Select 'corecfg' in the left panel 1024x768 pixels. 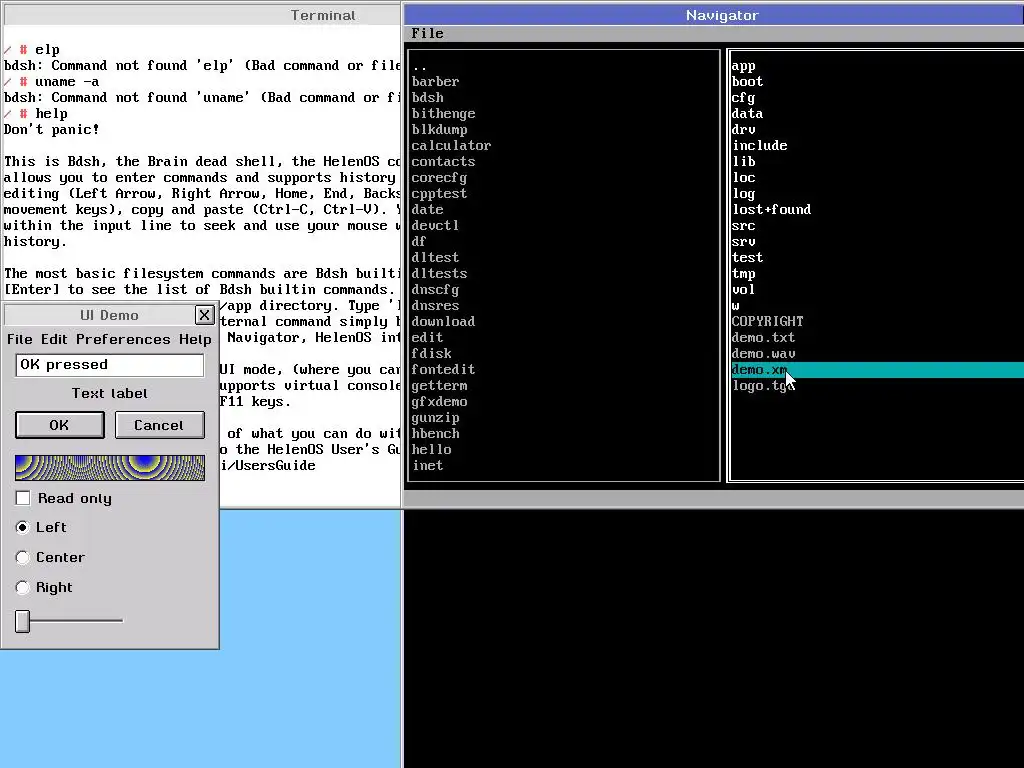tap(564, 178)
